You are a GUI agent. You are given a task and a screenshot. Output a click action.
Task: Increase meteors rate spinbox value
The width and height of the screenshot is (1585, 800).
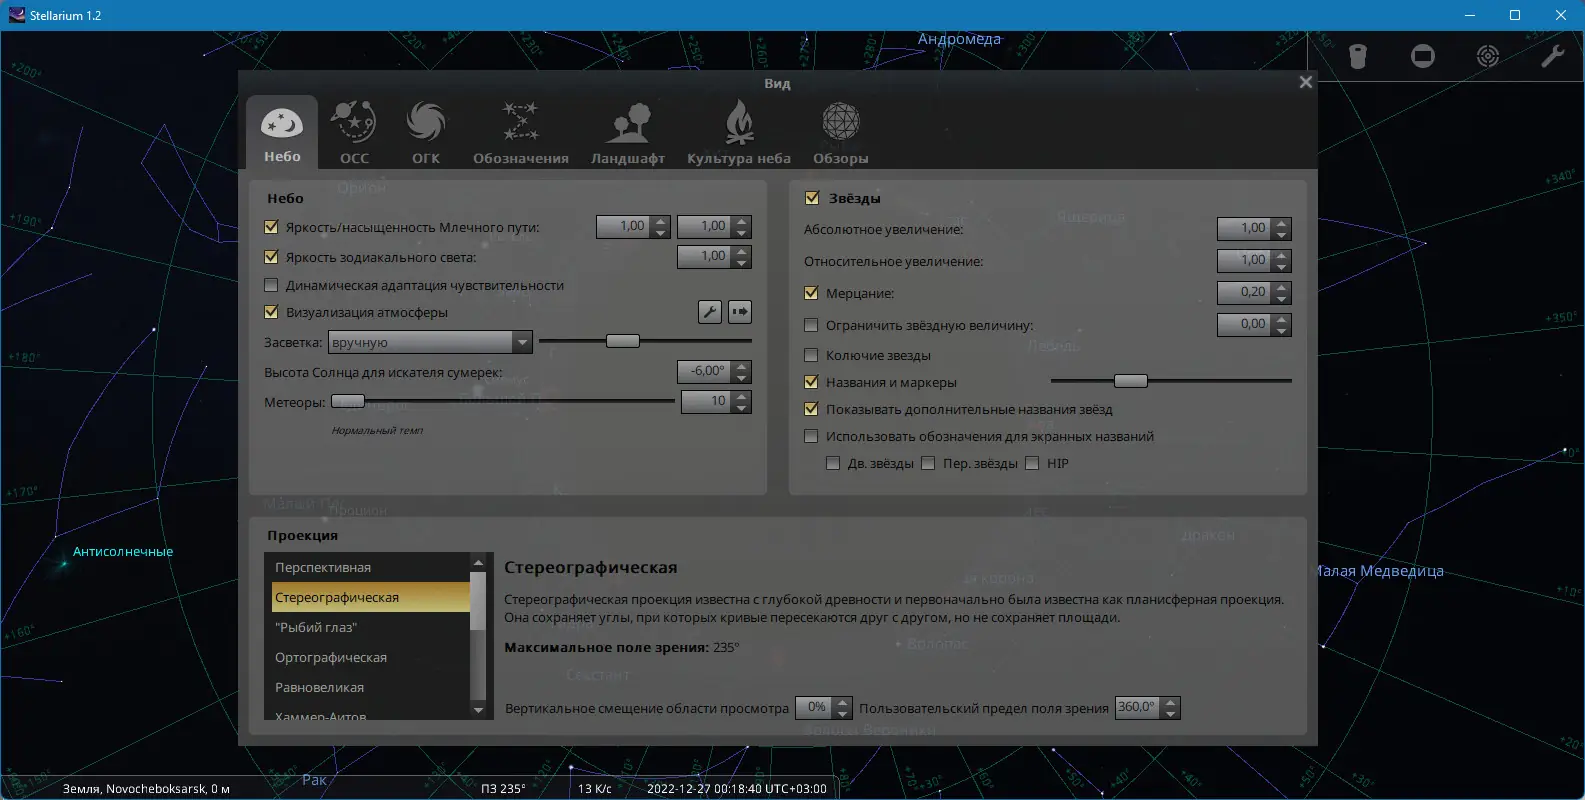tap(741, 396)
